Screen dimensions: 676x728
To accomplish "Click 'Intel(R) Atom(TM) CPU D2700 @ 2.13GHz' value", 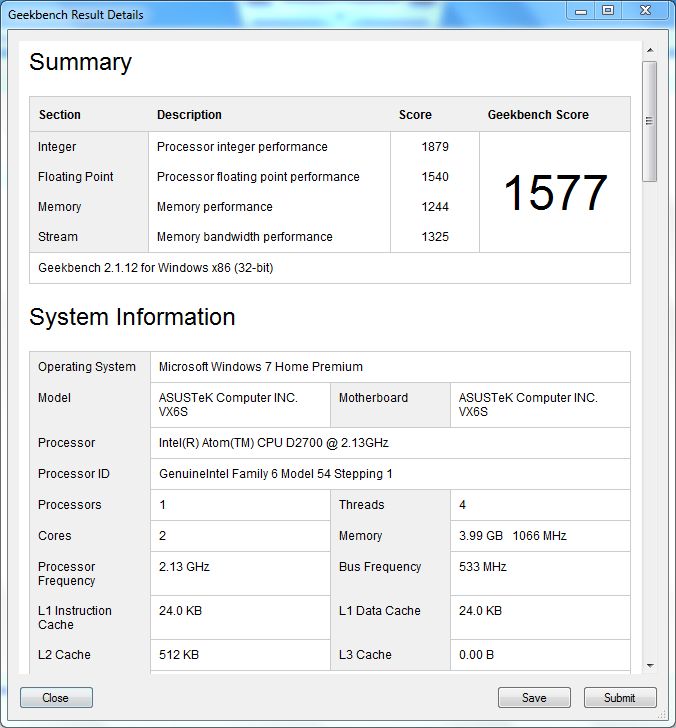I will click(x=273, y=443).
